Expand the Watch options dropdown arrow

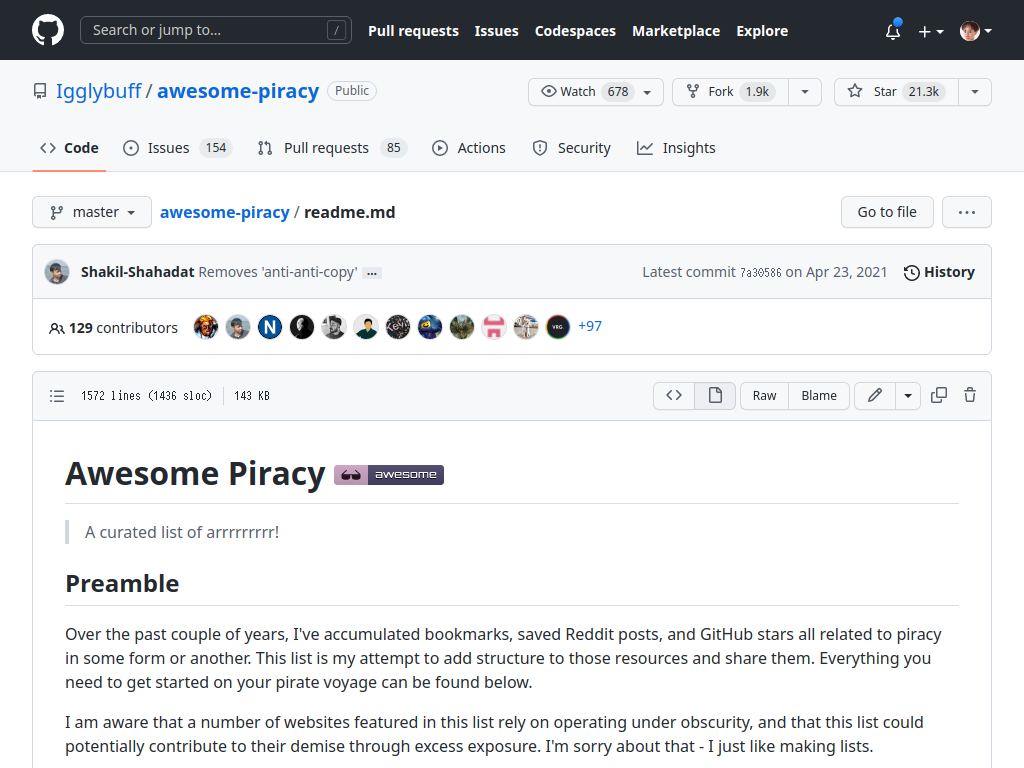pyautogui.click(x=648, y=92)
